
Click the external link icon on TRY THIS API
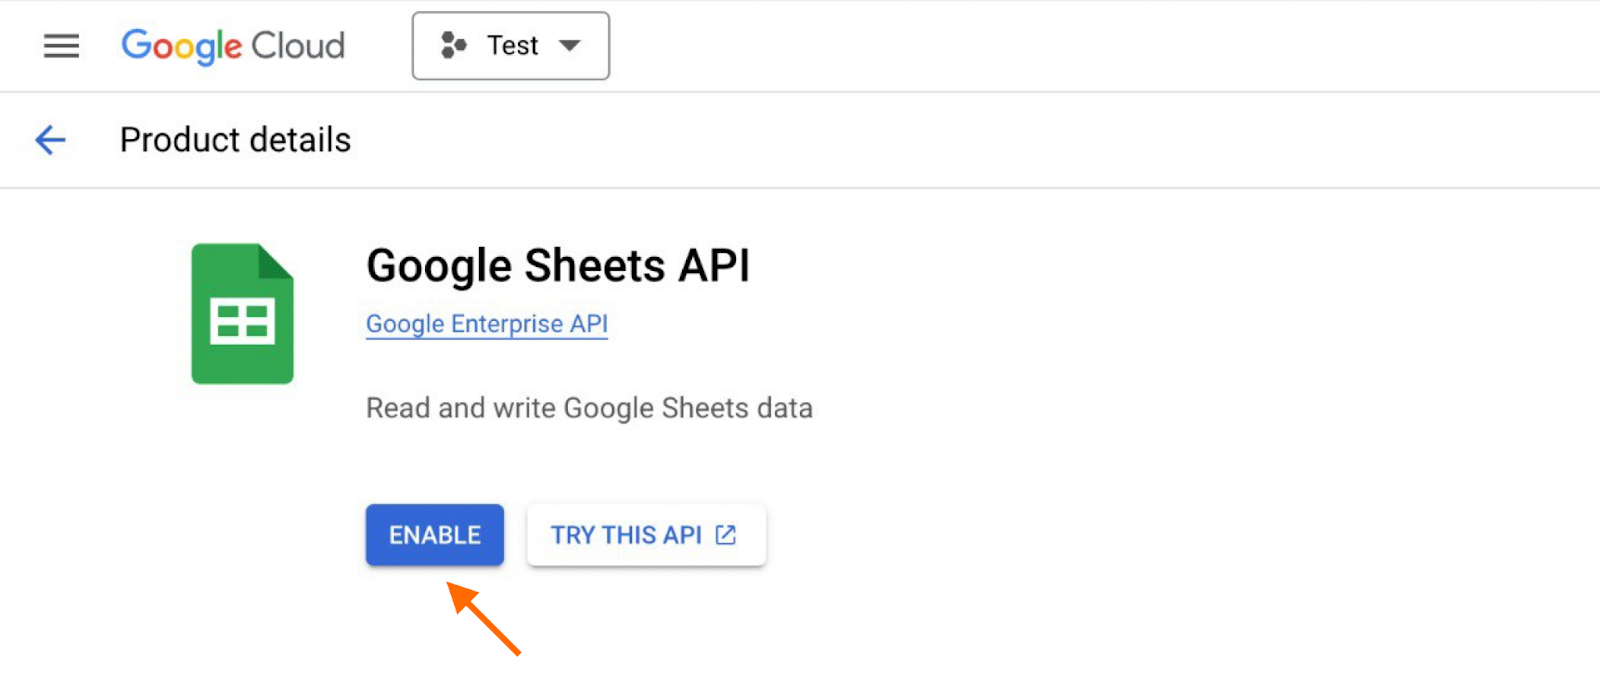coord(724,535)
